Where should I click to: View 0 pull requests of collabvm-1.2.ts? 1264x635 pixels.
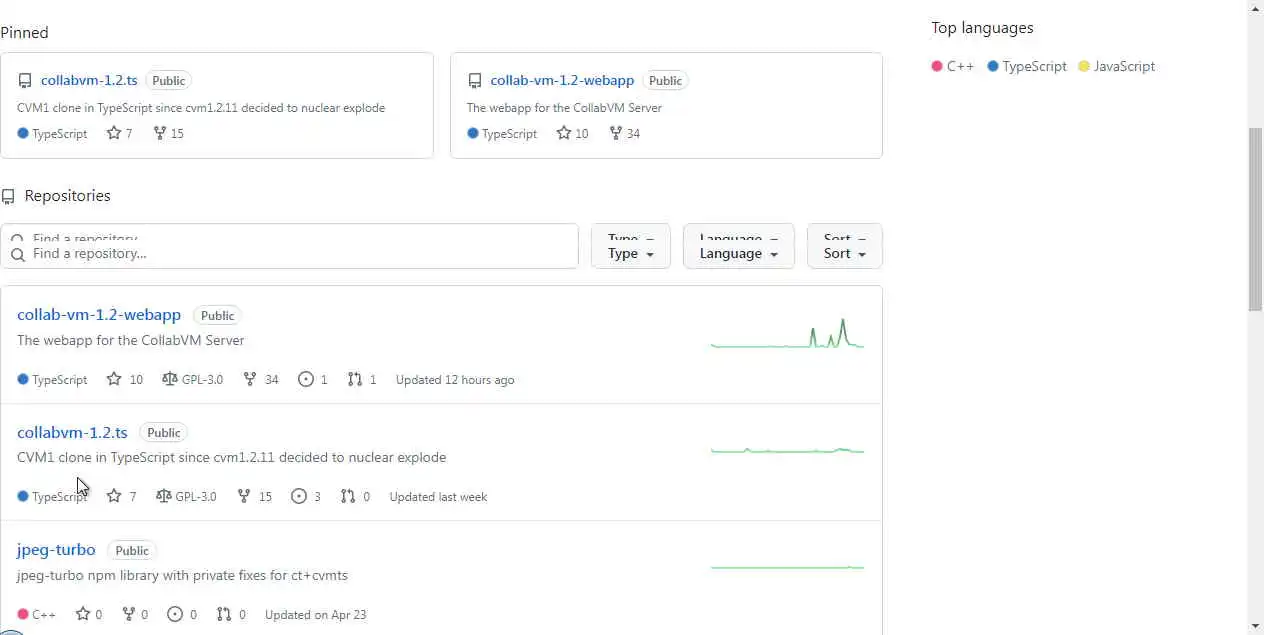pos(355,496)
